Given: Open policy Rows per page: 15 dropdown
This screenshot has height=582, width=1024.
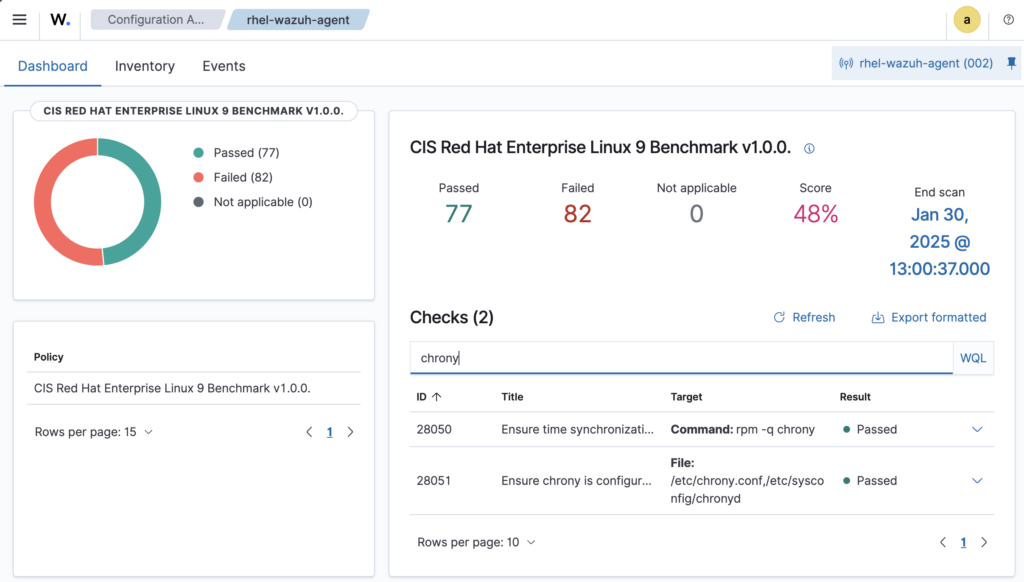Looking at the screenshot, I should 93,432.
